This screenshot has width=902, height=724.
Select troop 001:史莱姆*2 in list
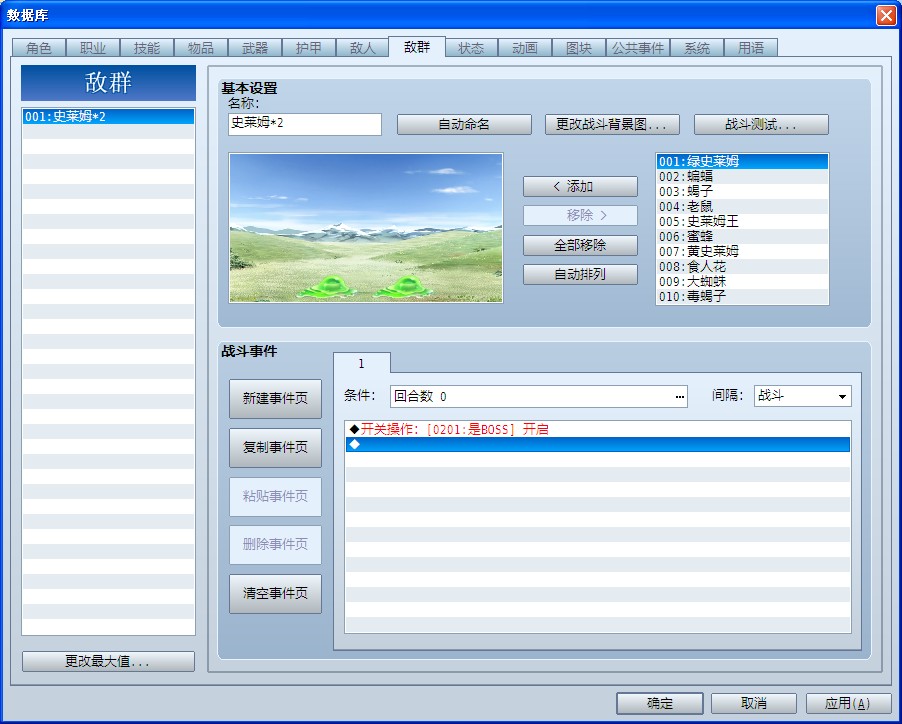click(x=109, y=117)
